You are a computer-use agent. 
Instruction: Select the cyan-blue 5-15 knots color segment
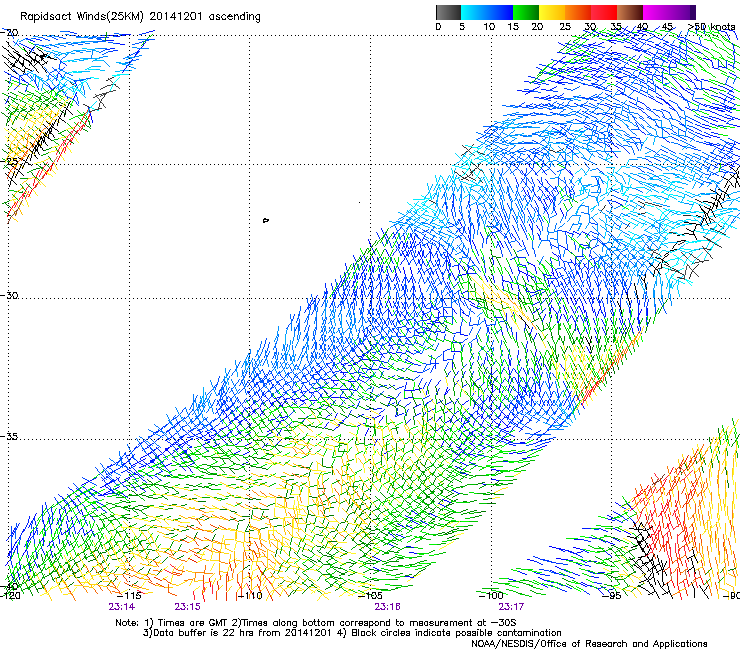[x=487, y=12]
